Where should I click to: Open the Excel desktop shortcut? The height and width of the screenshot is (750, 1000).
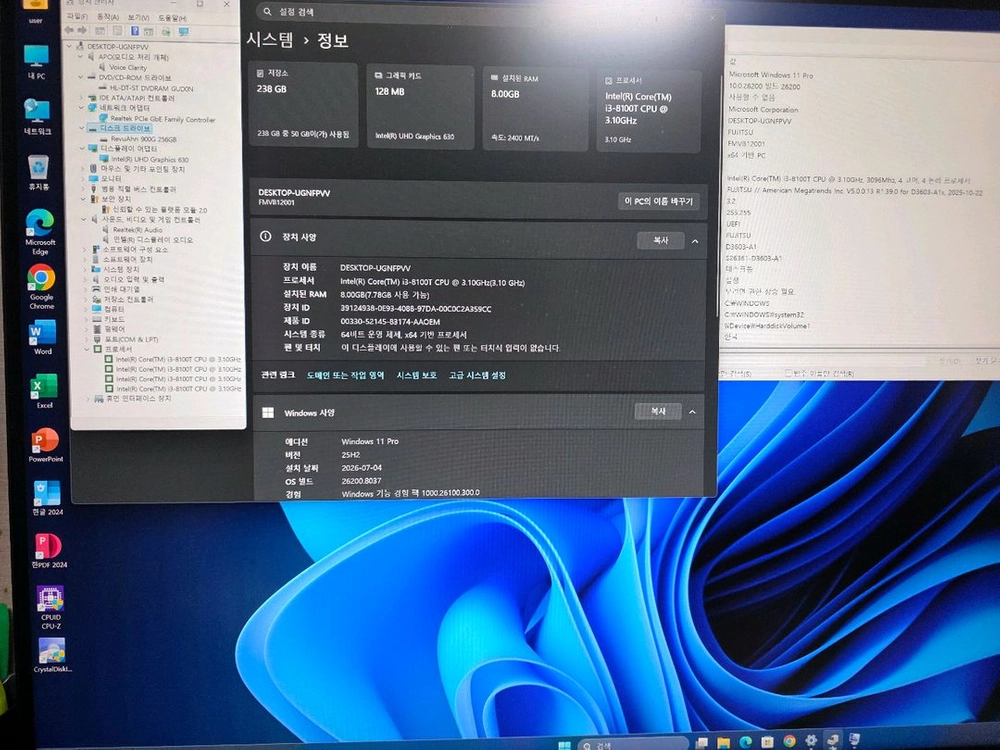click(45, 391)
